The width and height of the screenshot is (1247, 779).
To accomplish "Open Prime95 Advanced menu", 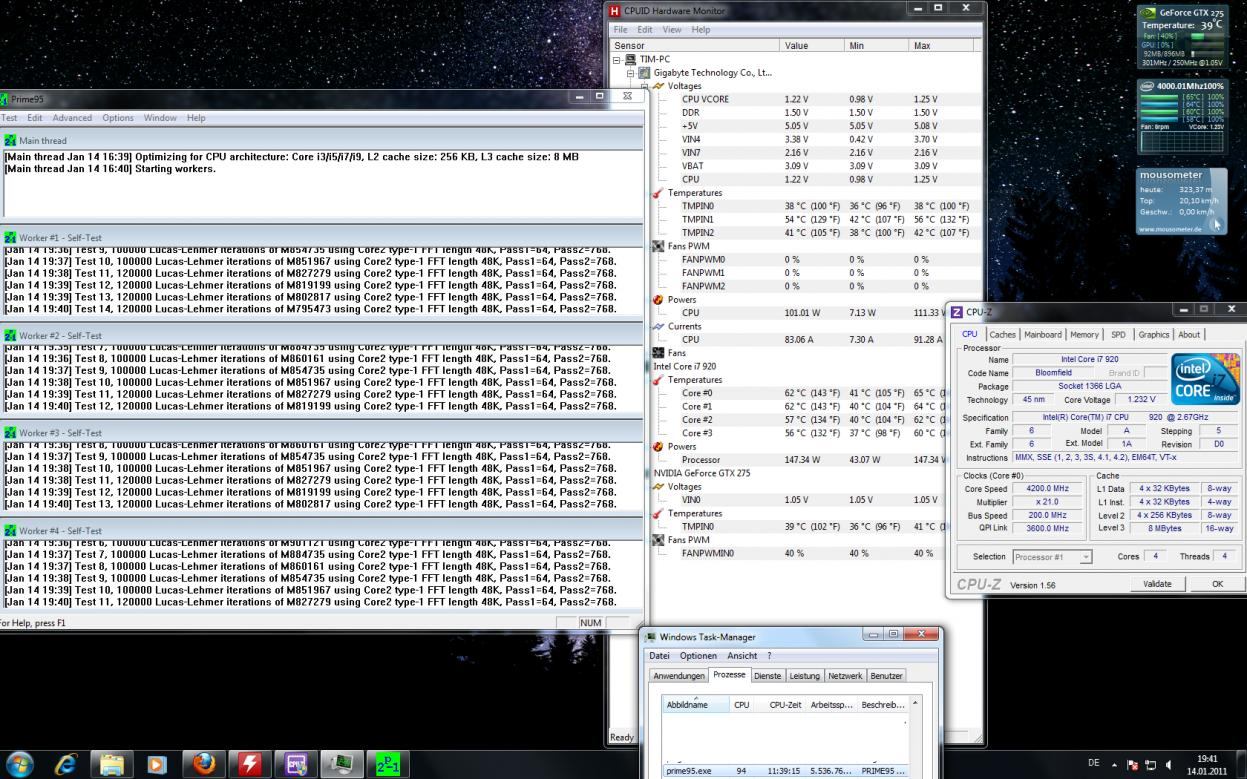I will click(72, 118).
